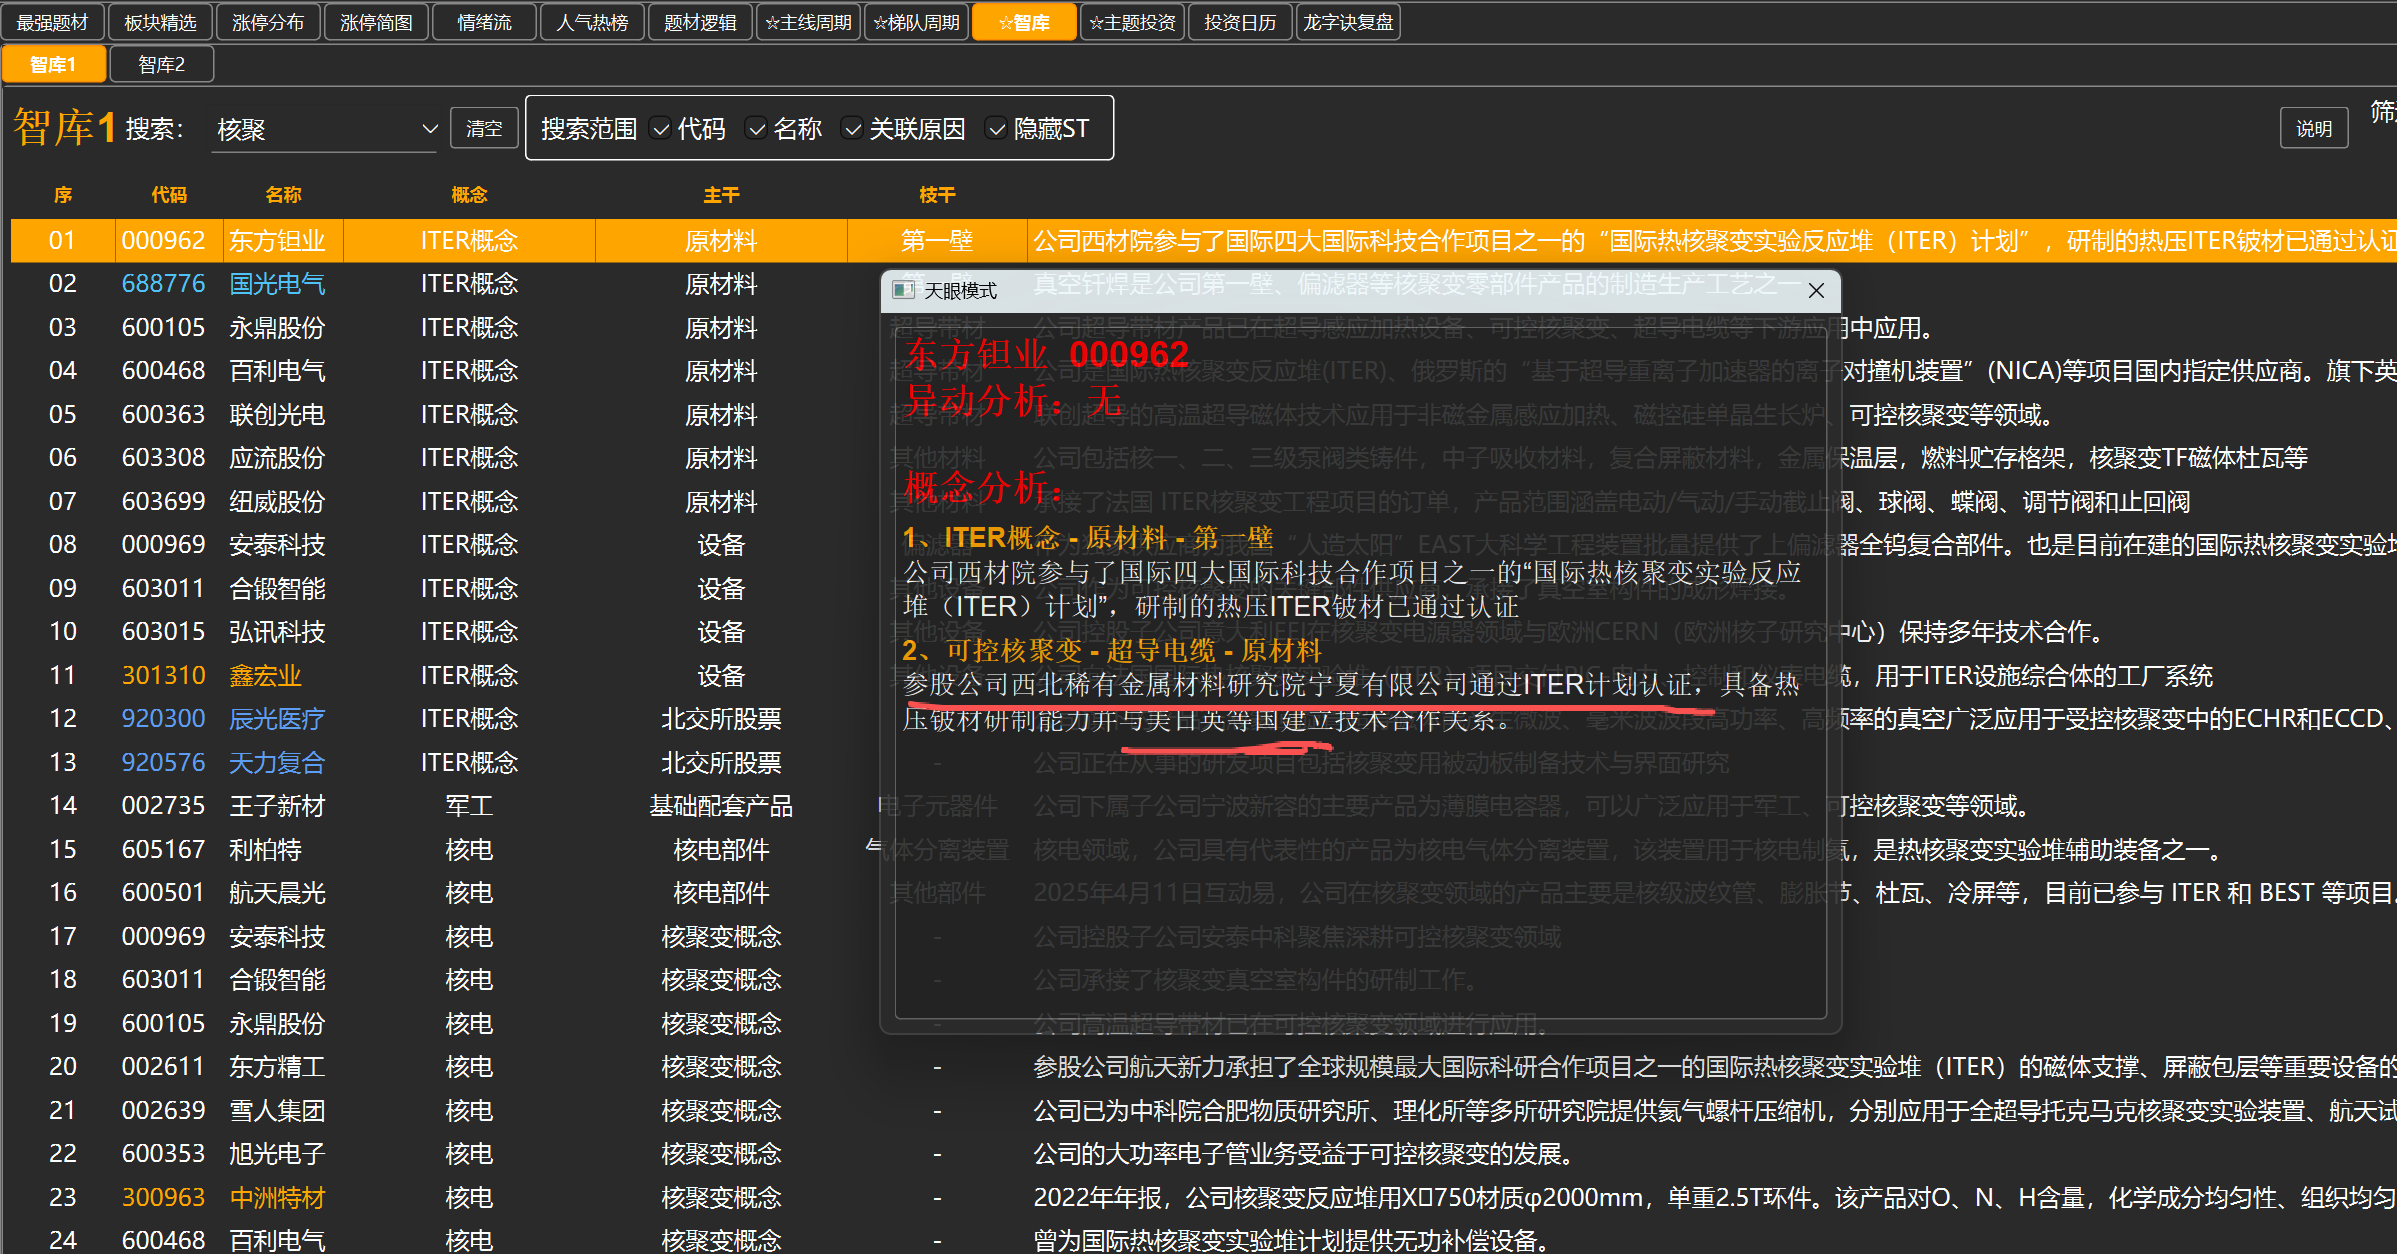Toggle the 名称 search scope checkbox
Image resolution: width=2397 pixels, height=1254 pixels.
(757, 129)
